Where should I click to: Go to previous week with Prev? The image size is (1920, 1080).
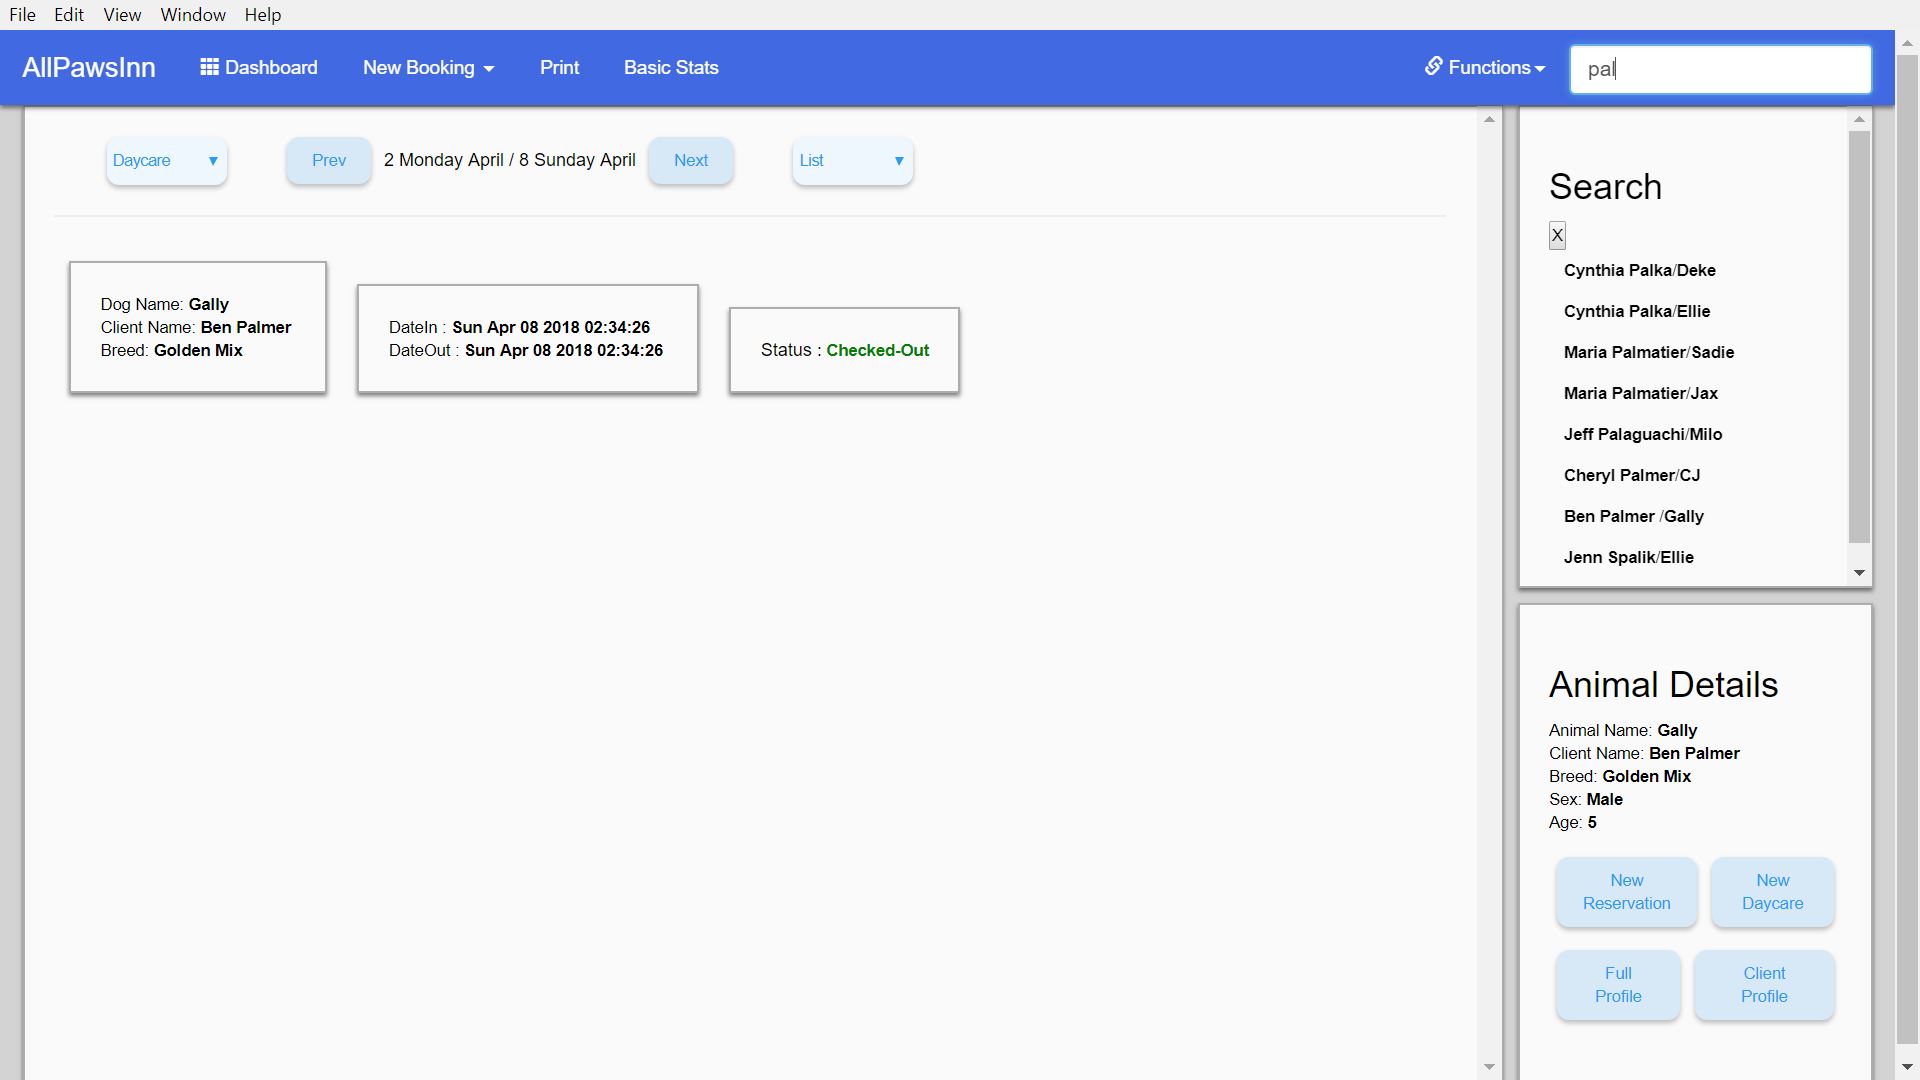pyautogui.click(x=328, y=161)
